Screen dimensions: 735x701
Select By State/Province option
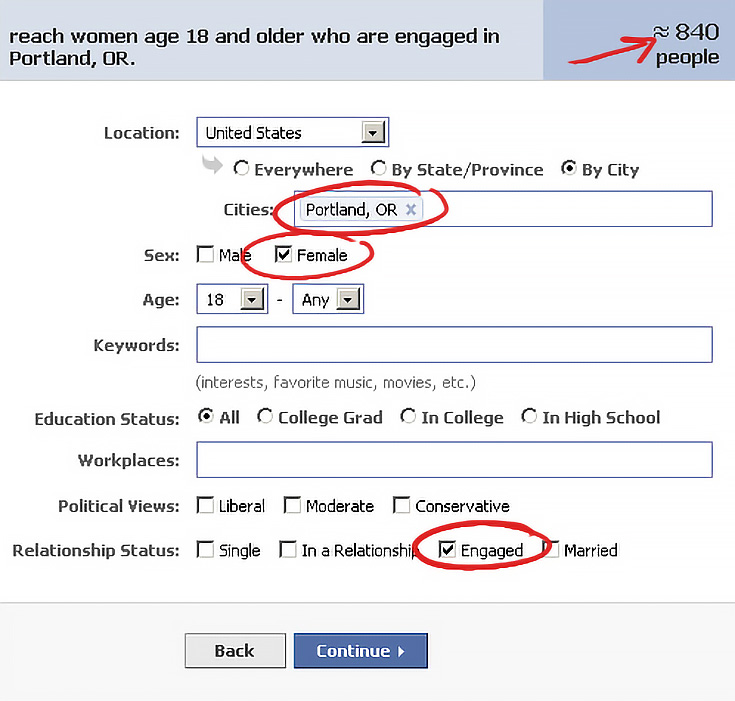click(378, 168)
